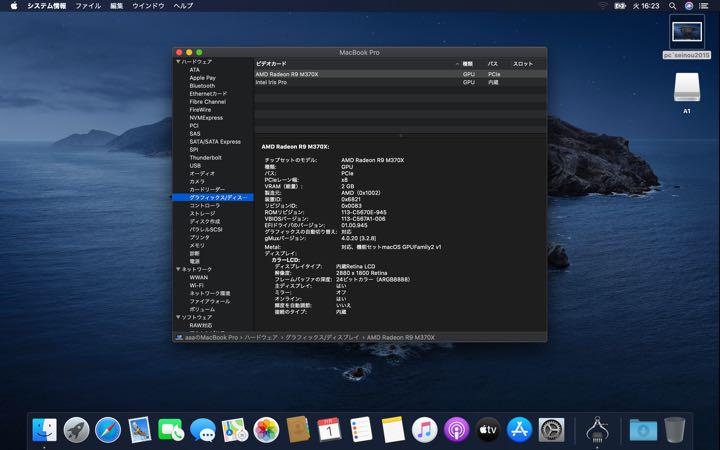The width and height of the screenshot is (720, 450).
Task: Sort by 種類 column header
Action: click(x=467, y=64)
